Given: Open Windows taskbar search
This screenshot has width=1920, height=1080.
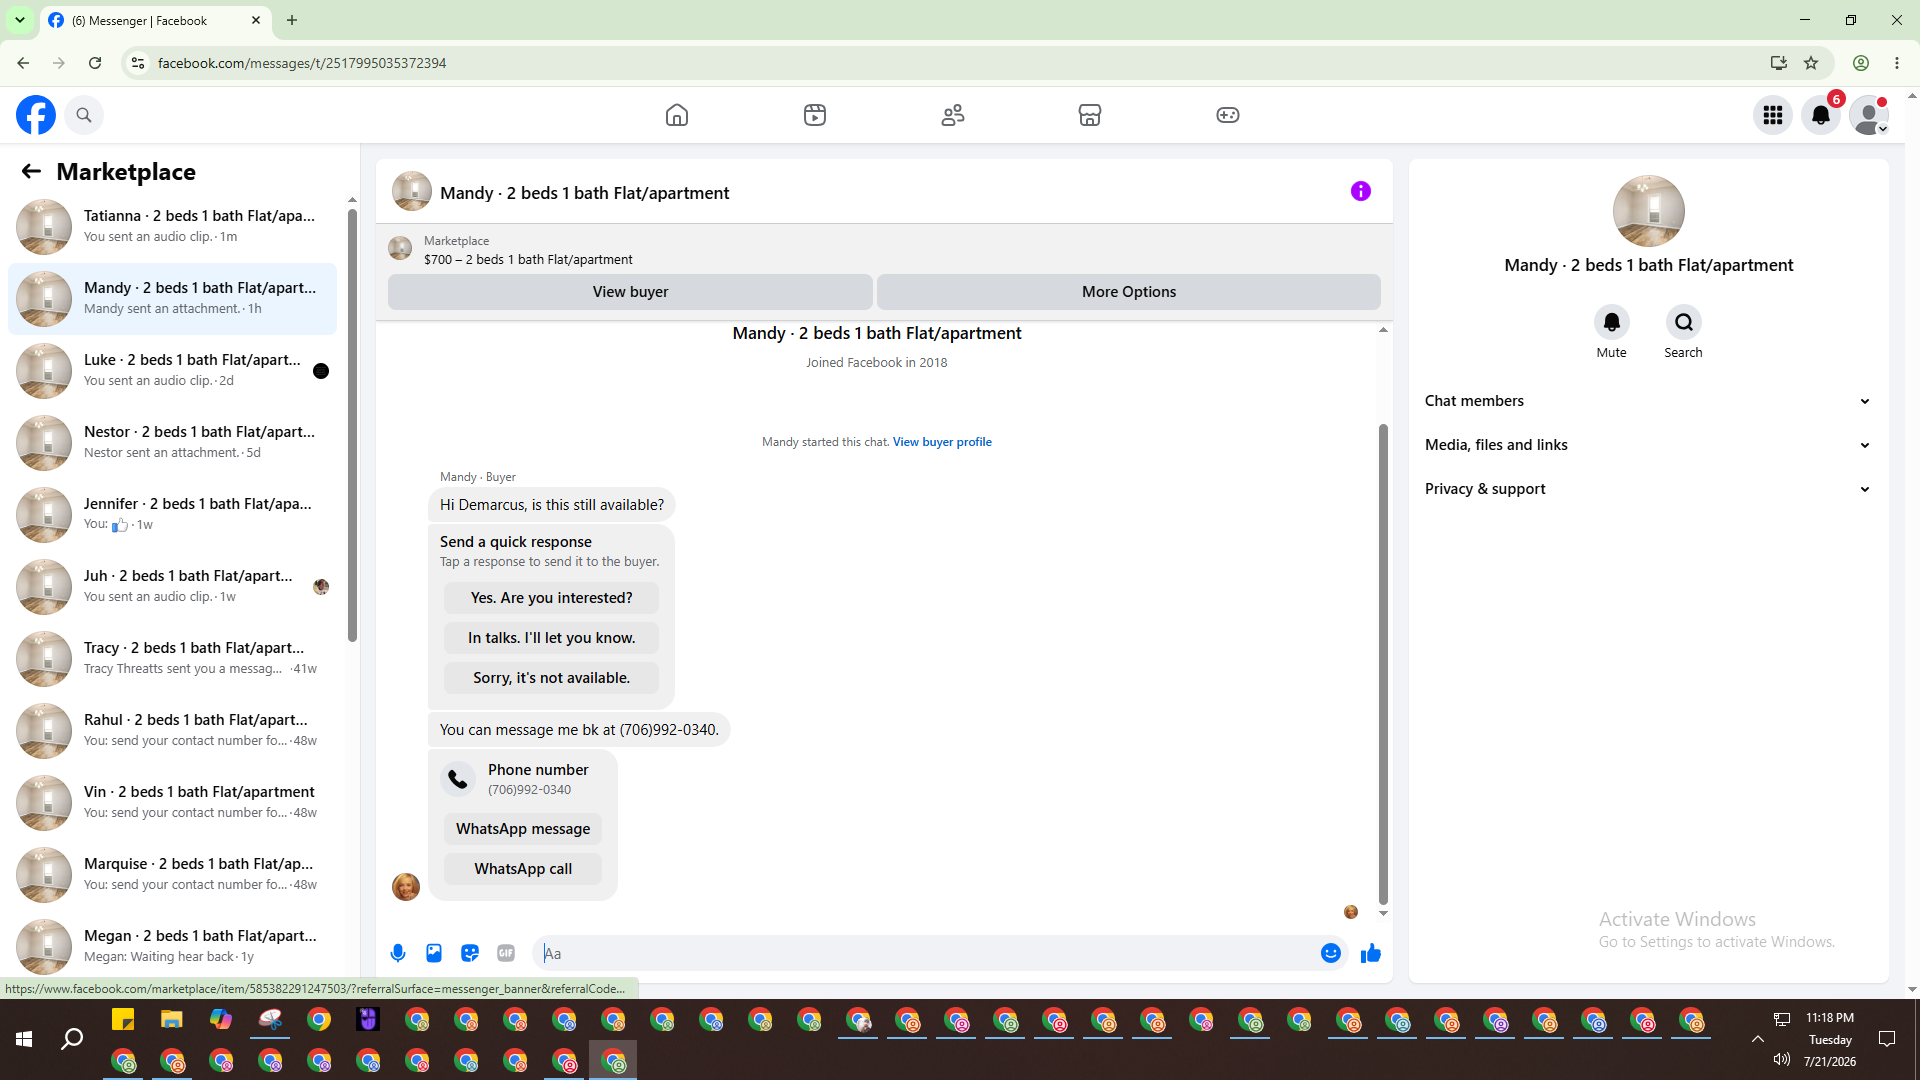Looking at the screenshot, I should tap(72, 1040).
